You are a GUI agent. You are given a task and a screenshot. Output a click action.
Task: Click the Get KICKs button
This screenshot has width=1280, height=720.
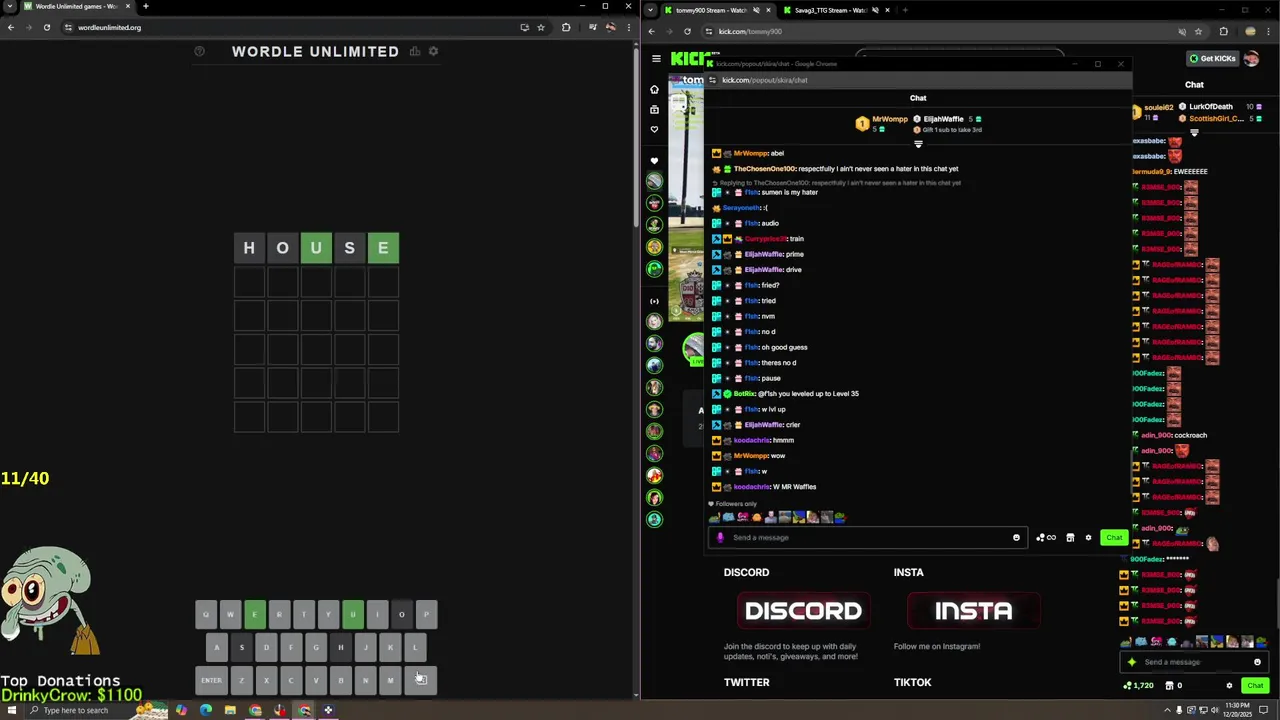[x=1212, y=58]
